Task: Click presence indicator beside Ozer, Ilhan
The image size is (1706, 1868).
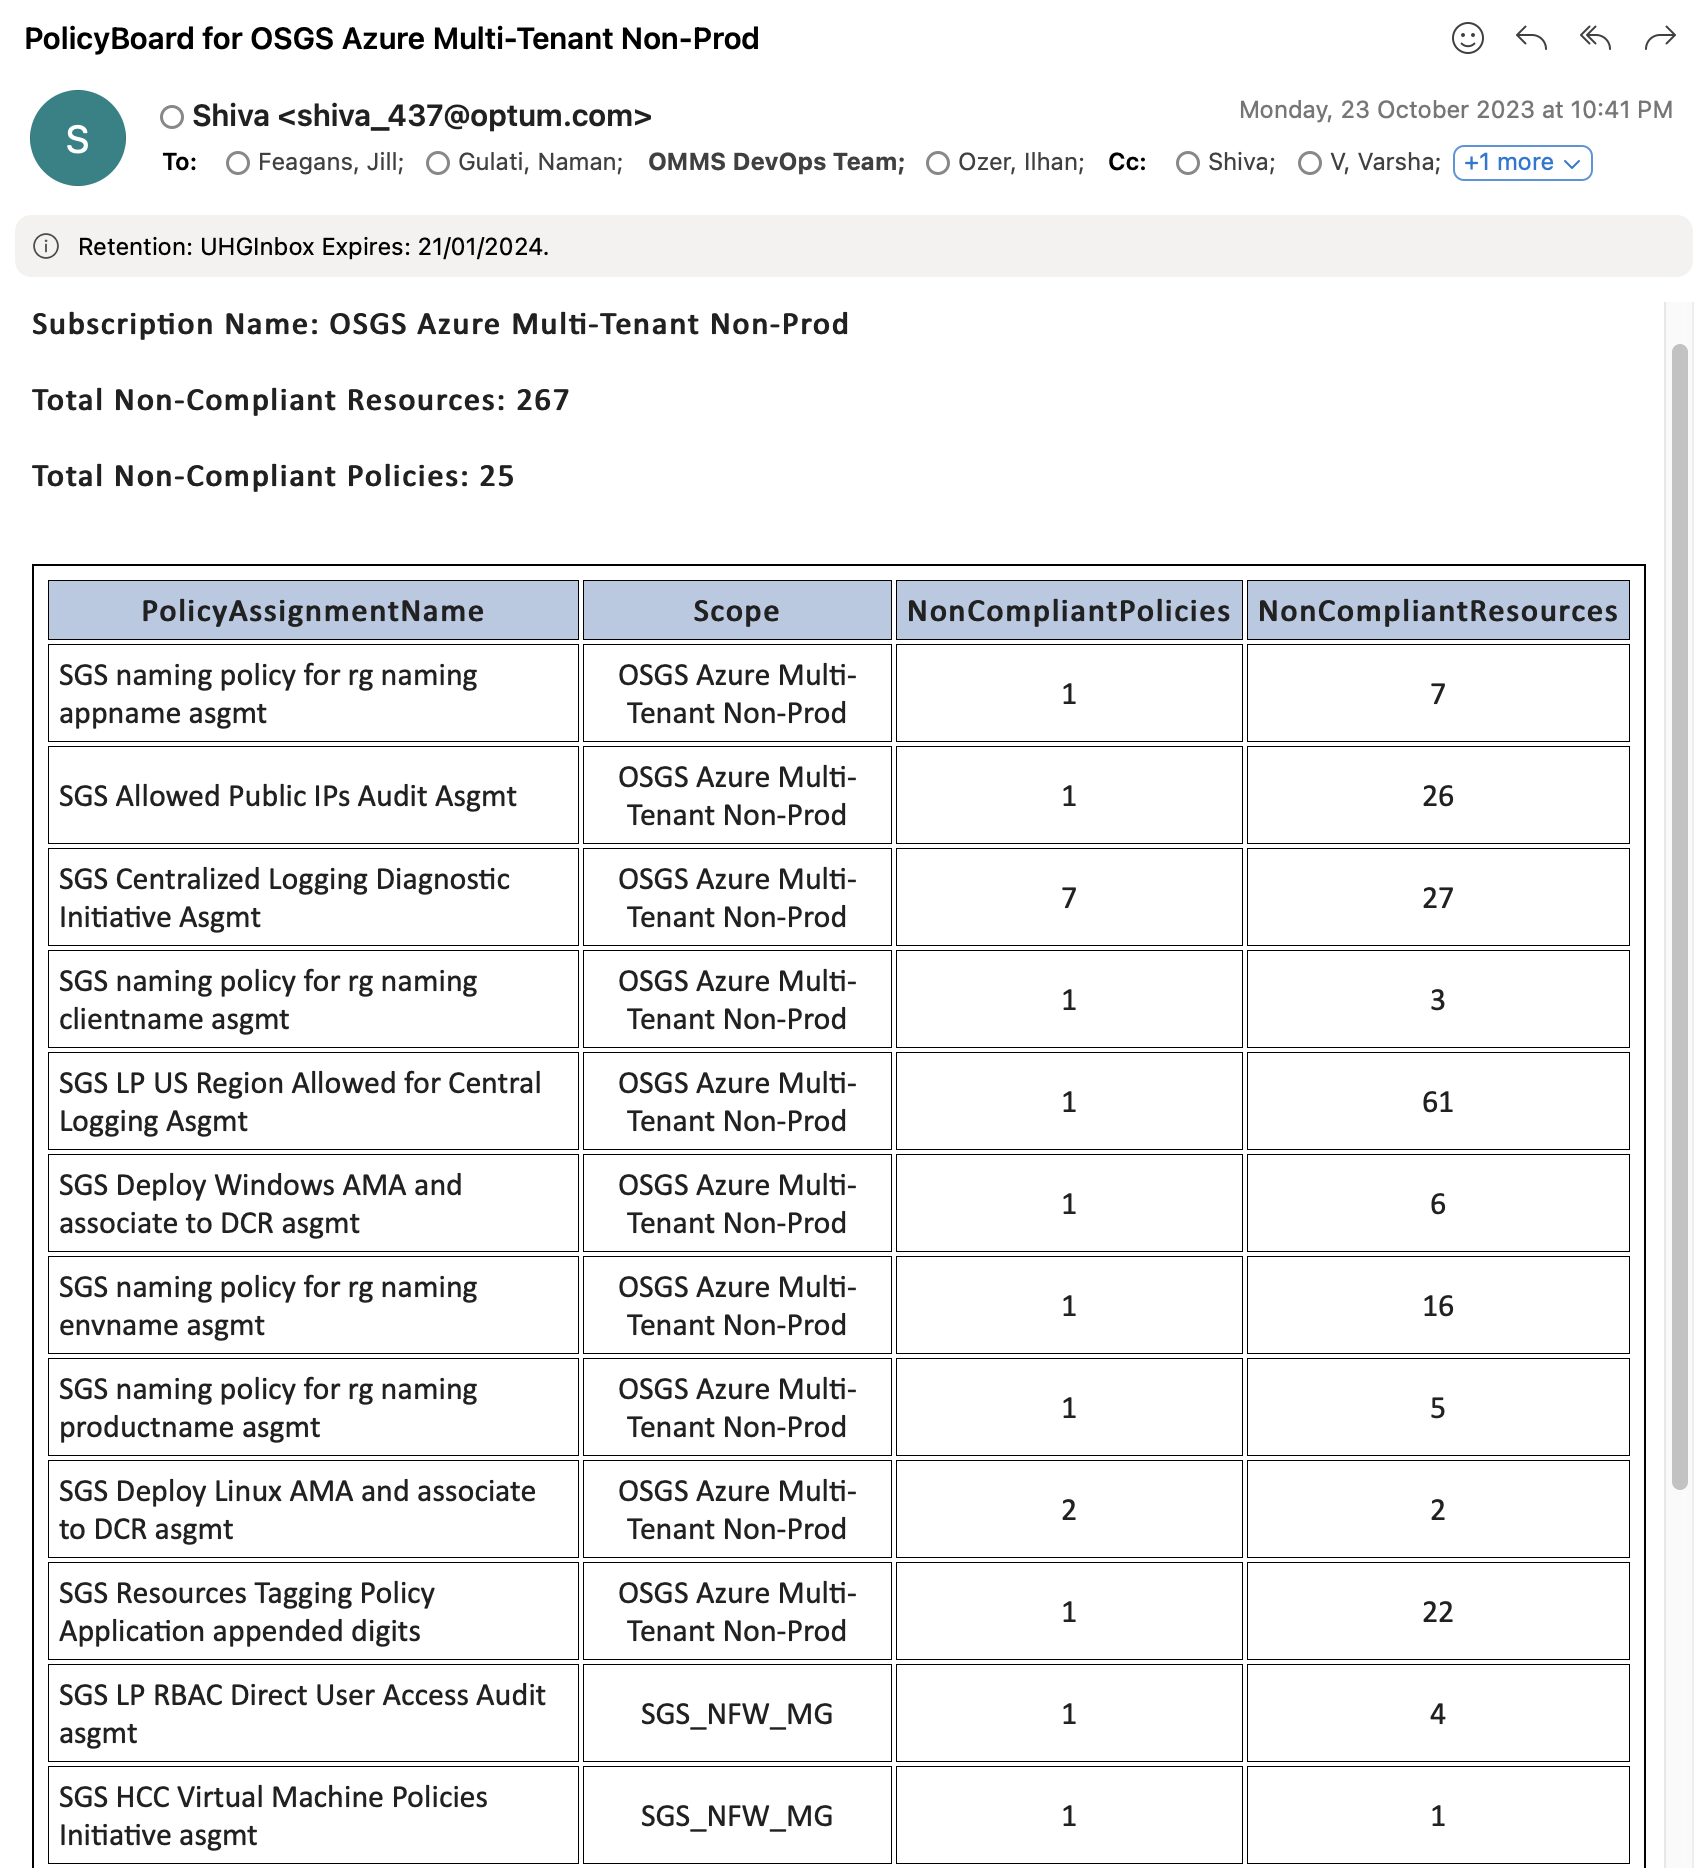Action: [937, 163]
